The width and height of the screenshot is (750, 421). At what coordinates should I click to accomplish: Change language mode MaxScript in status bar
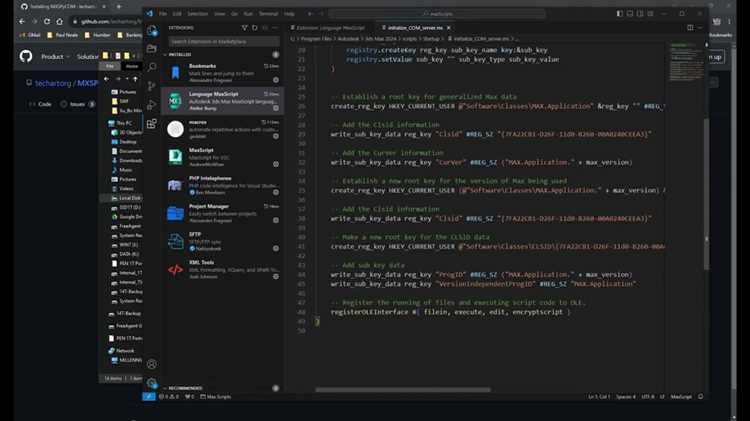[681, 397]
